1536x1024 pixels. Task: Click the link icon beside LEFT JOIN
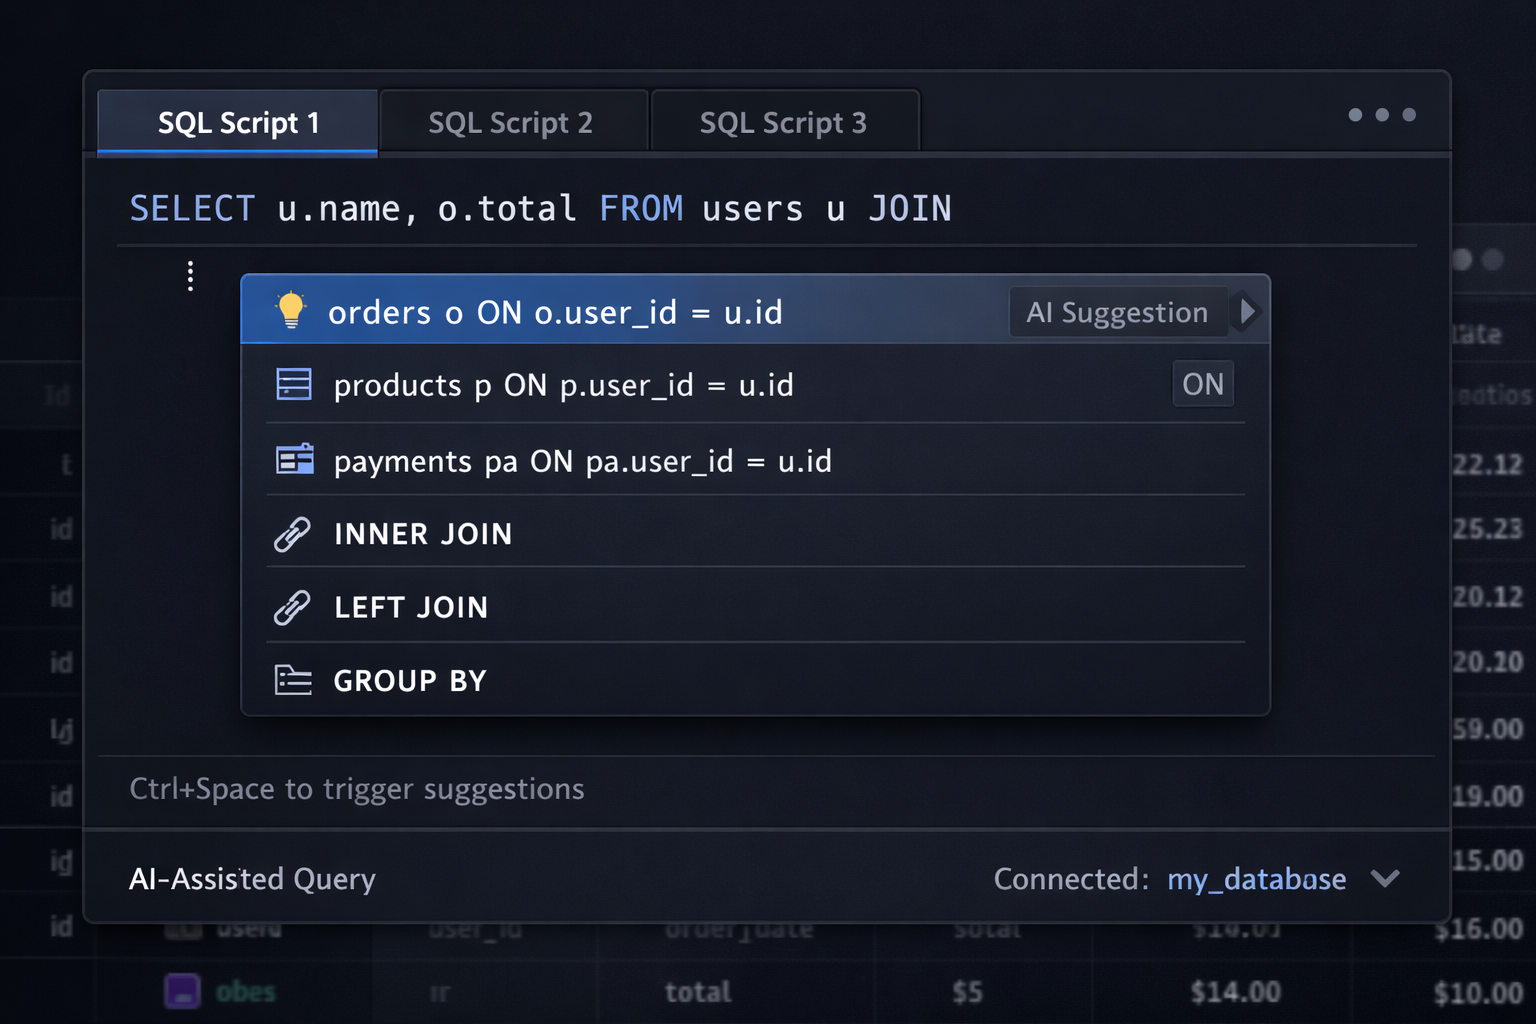pyautogui.click(x=292, y=606)
